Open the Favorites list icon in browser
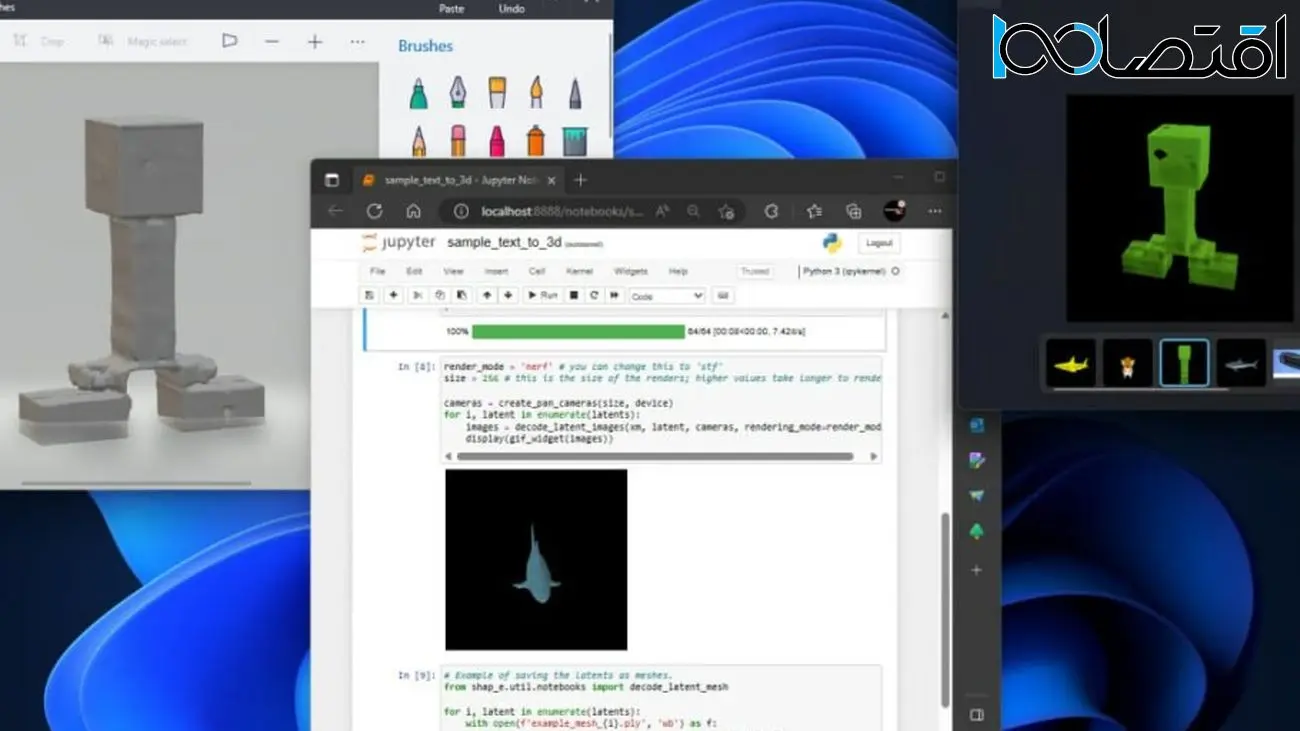The height and width of the screenshot is (731, 1300). click(x=814, y=211)
